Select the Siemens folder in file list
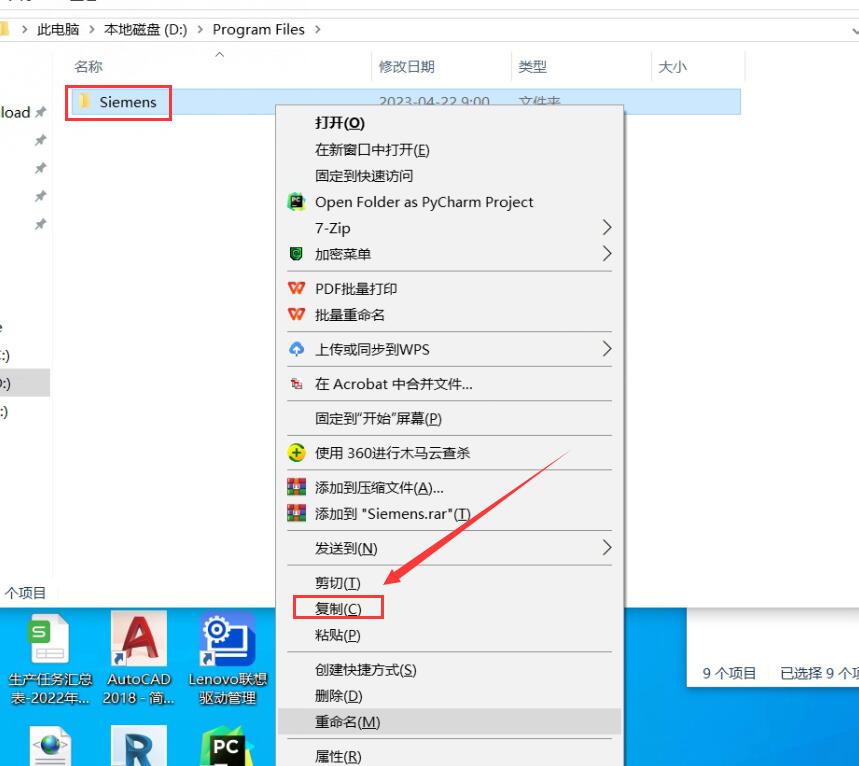859x766 pixels. [127, 102]
